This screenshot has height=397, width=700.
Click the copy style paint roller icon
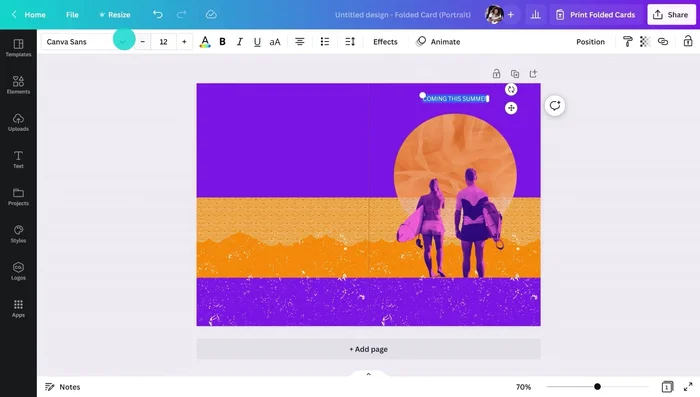coord(627,42)
